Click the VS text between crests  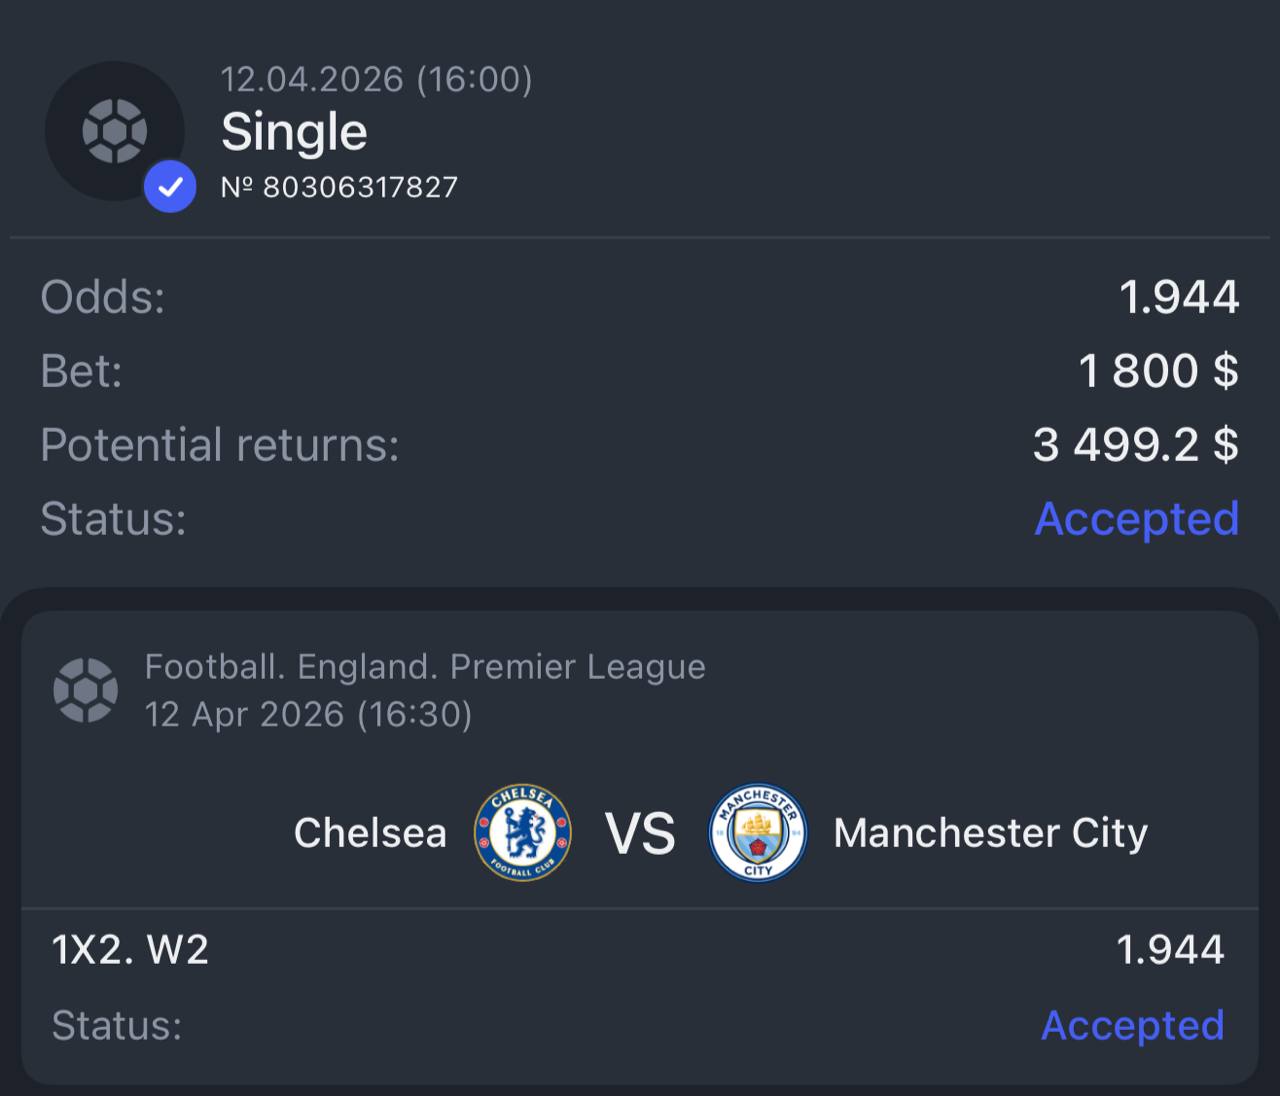[640, 833]
